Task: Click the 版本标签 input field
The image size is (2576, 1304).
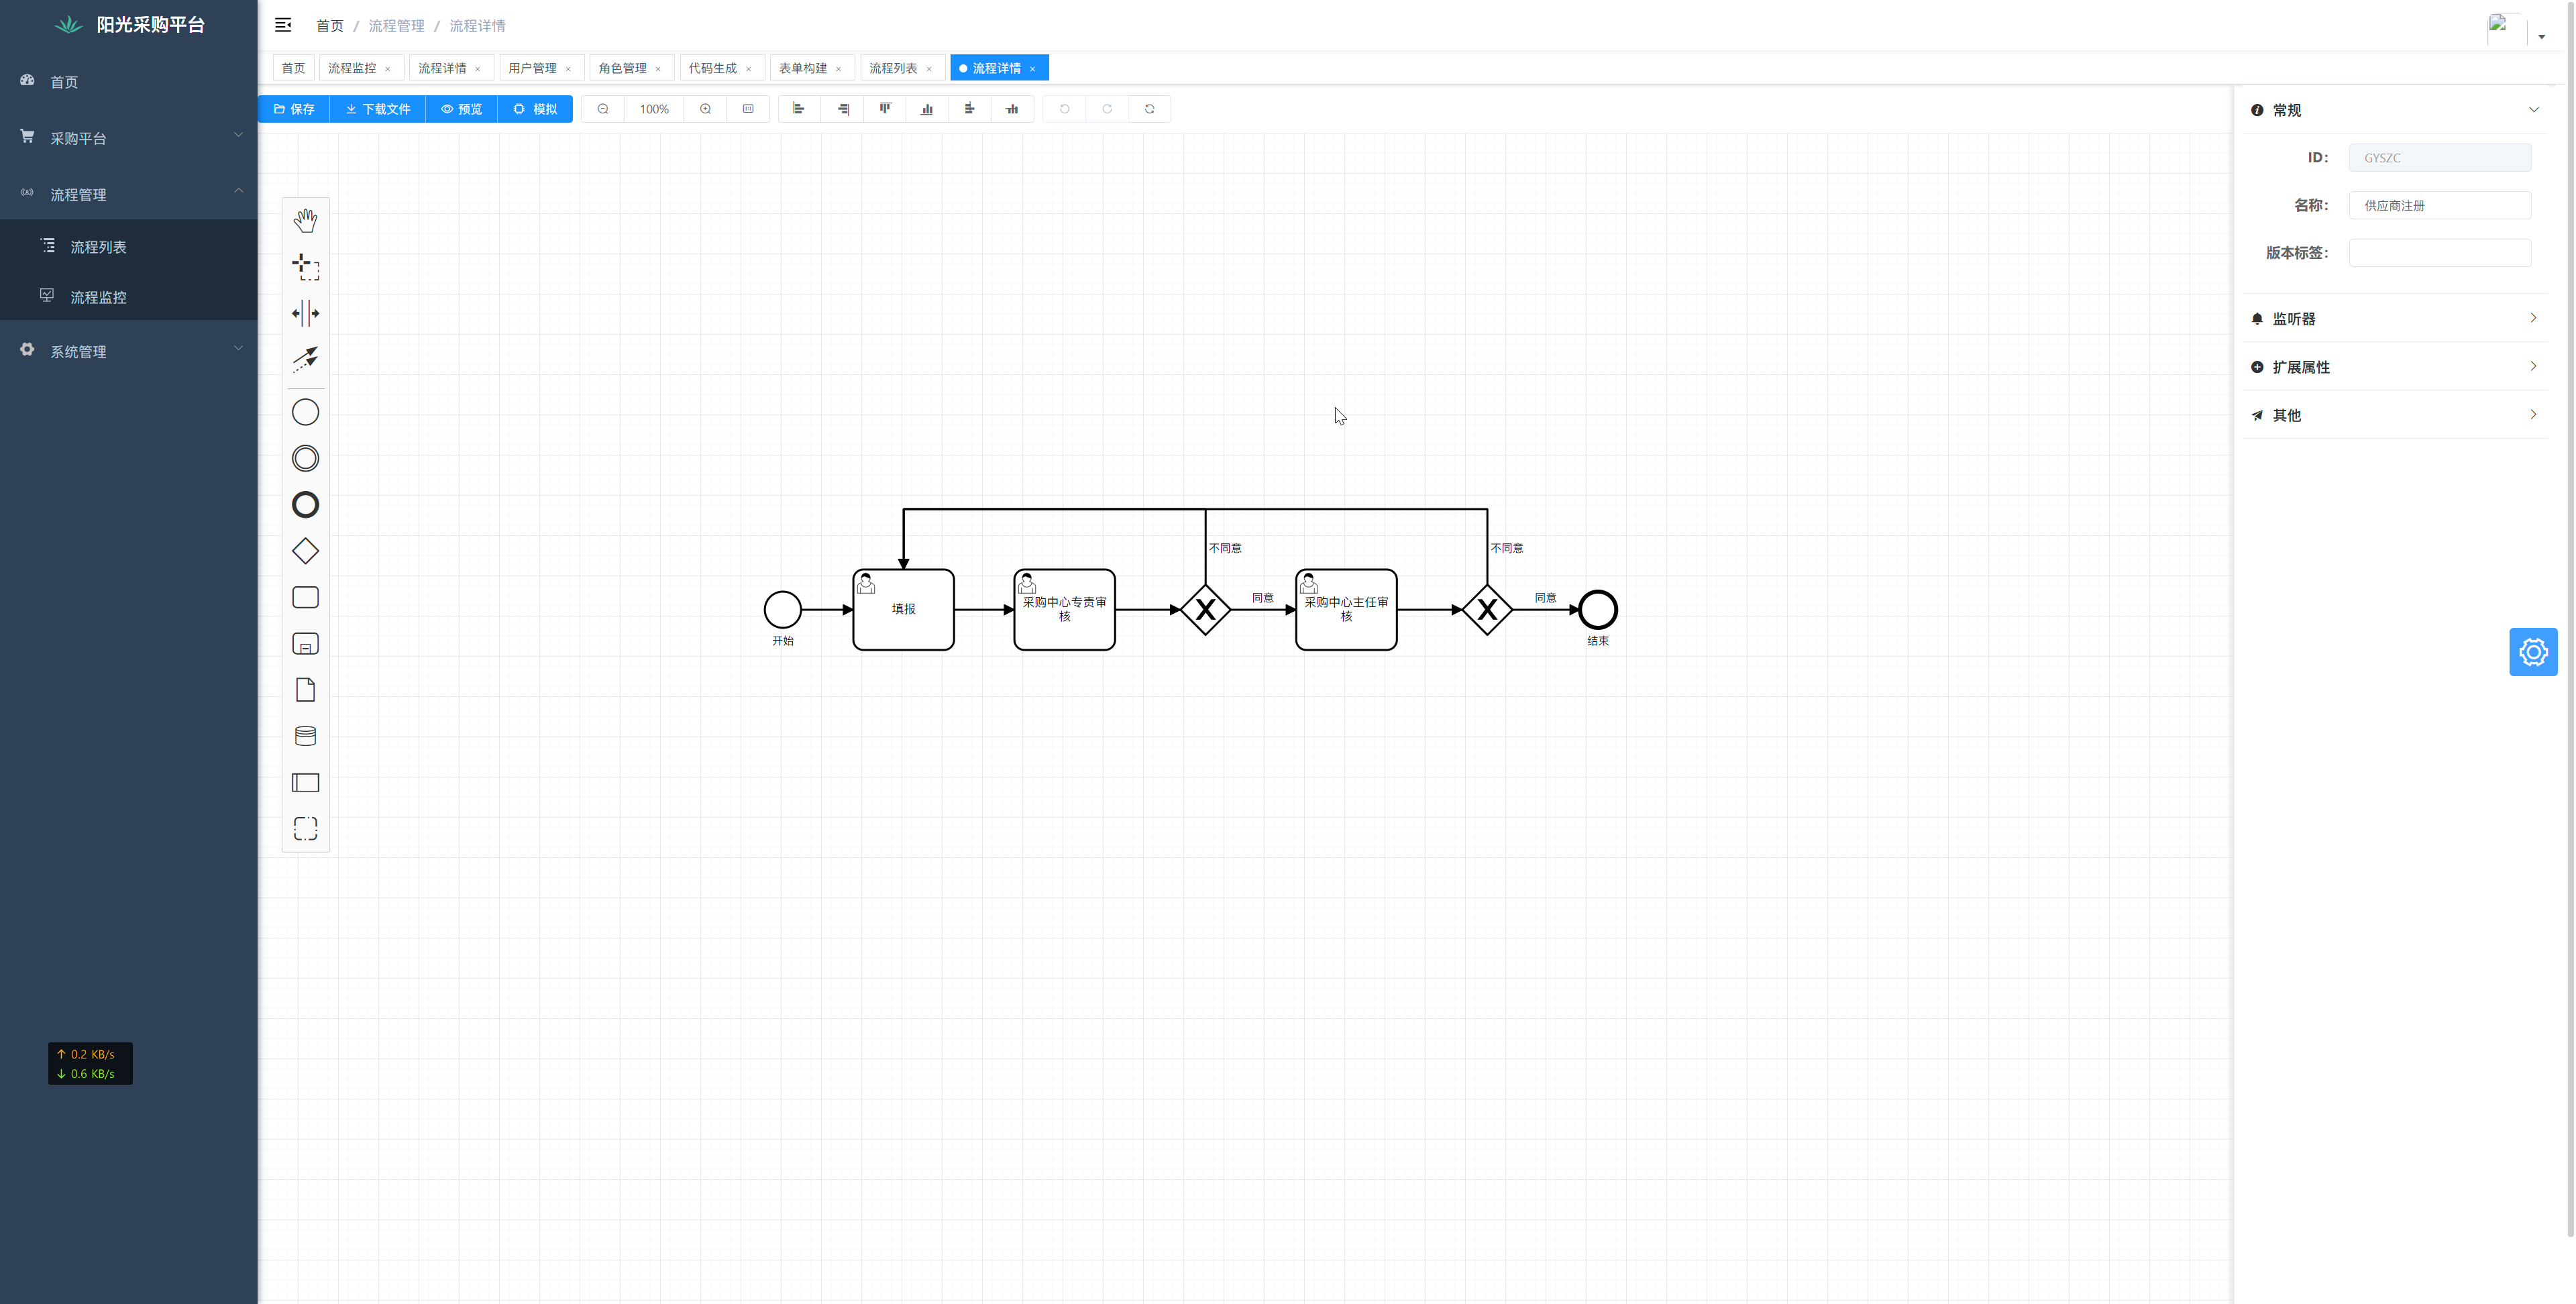Action: pyautogui.click(x=2440, y=253)
